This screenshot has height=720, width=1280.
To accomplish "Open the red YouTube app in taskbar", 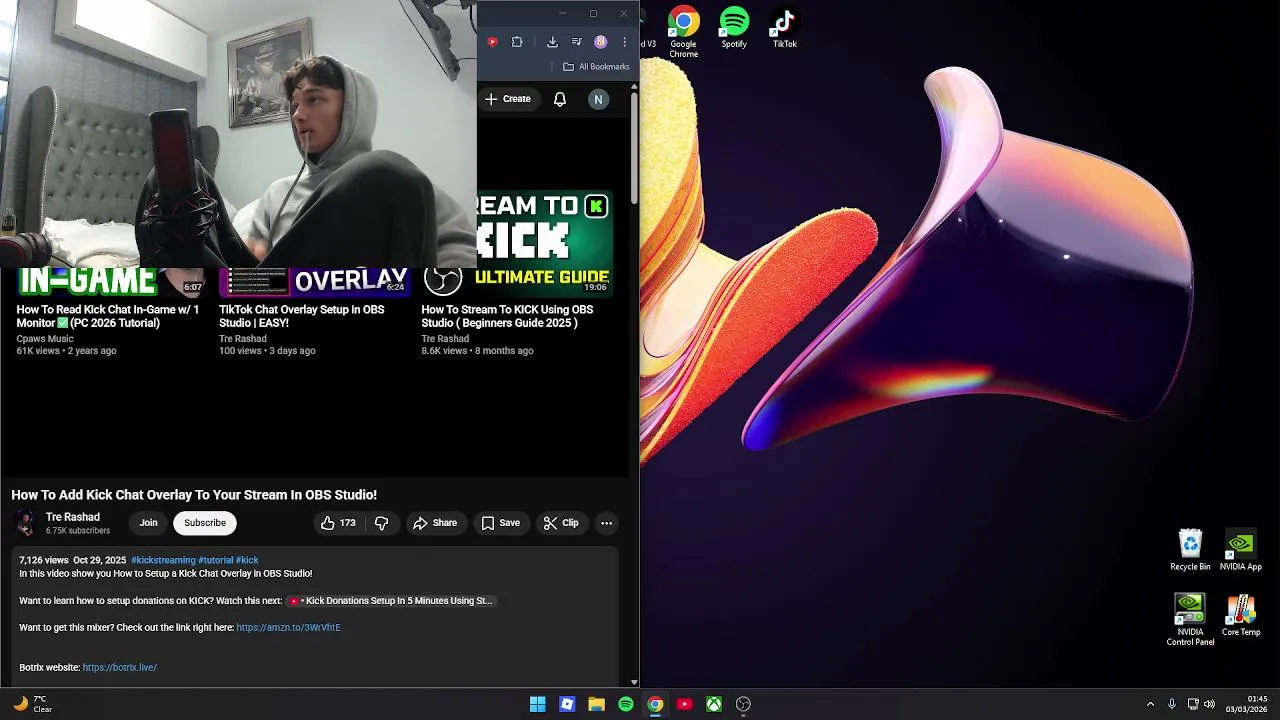I will [685, 704].
